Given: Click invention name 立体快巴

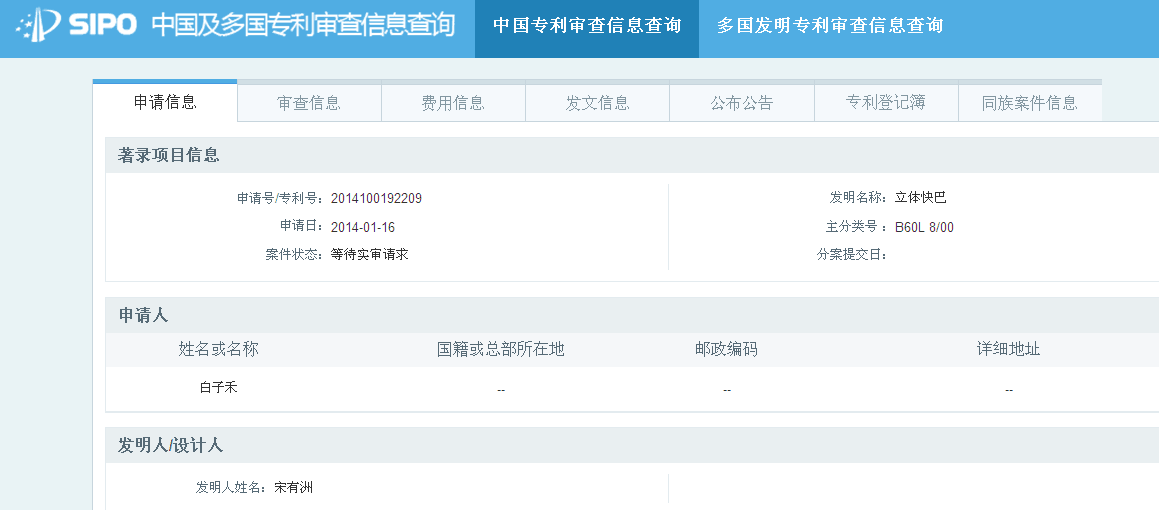Looking at the screenshot, I should coord(920,197).
